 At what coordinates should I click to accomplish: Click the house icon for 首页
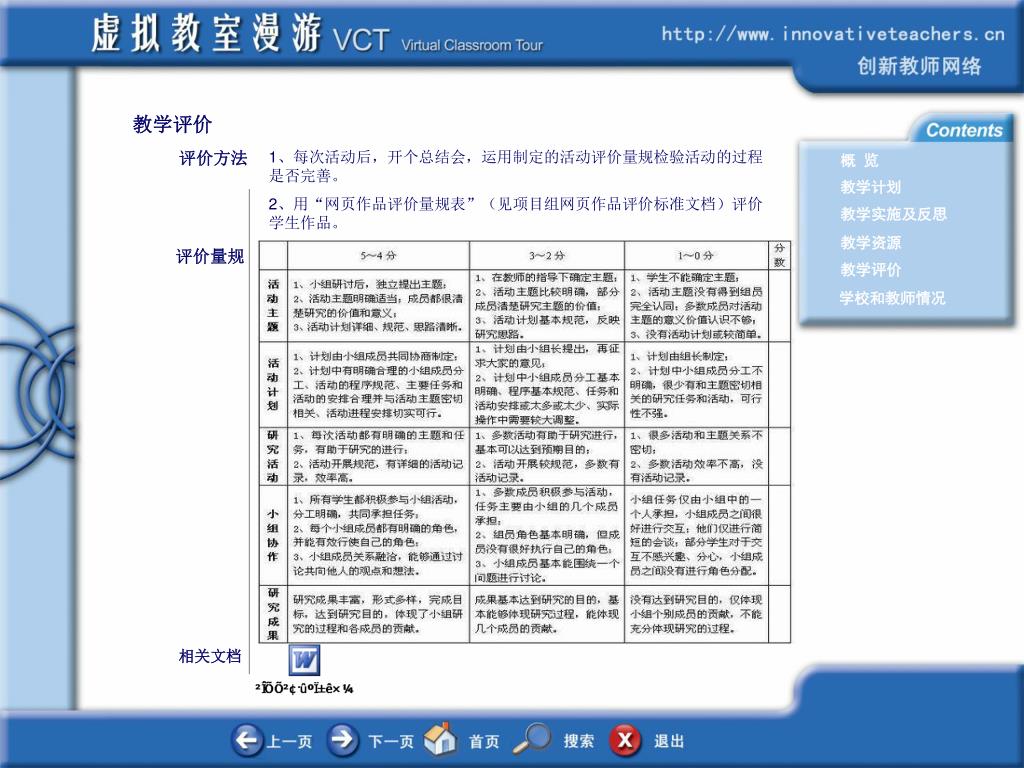click(440, 739)
